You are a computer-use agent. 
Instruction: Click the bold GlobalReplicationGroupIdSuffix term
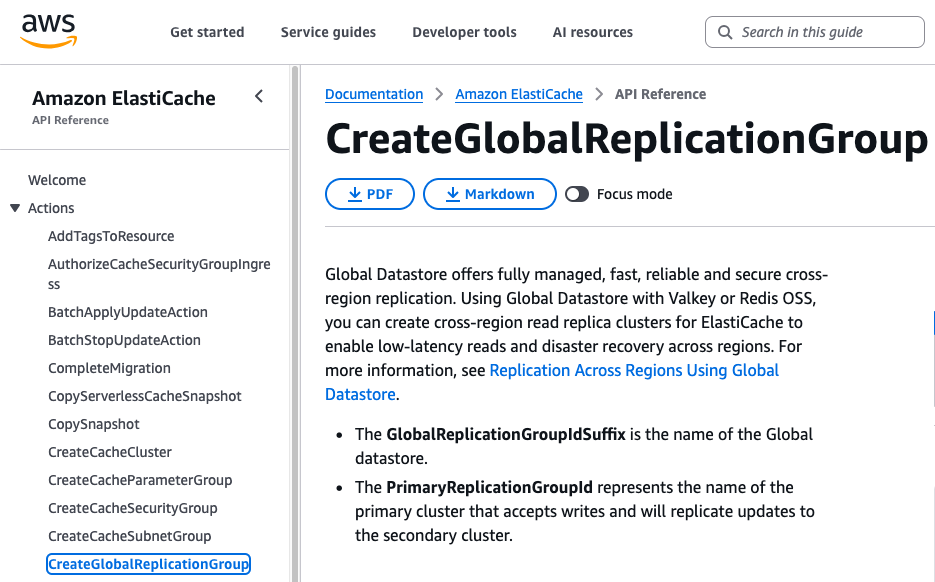[506, 434]
